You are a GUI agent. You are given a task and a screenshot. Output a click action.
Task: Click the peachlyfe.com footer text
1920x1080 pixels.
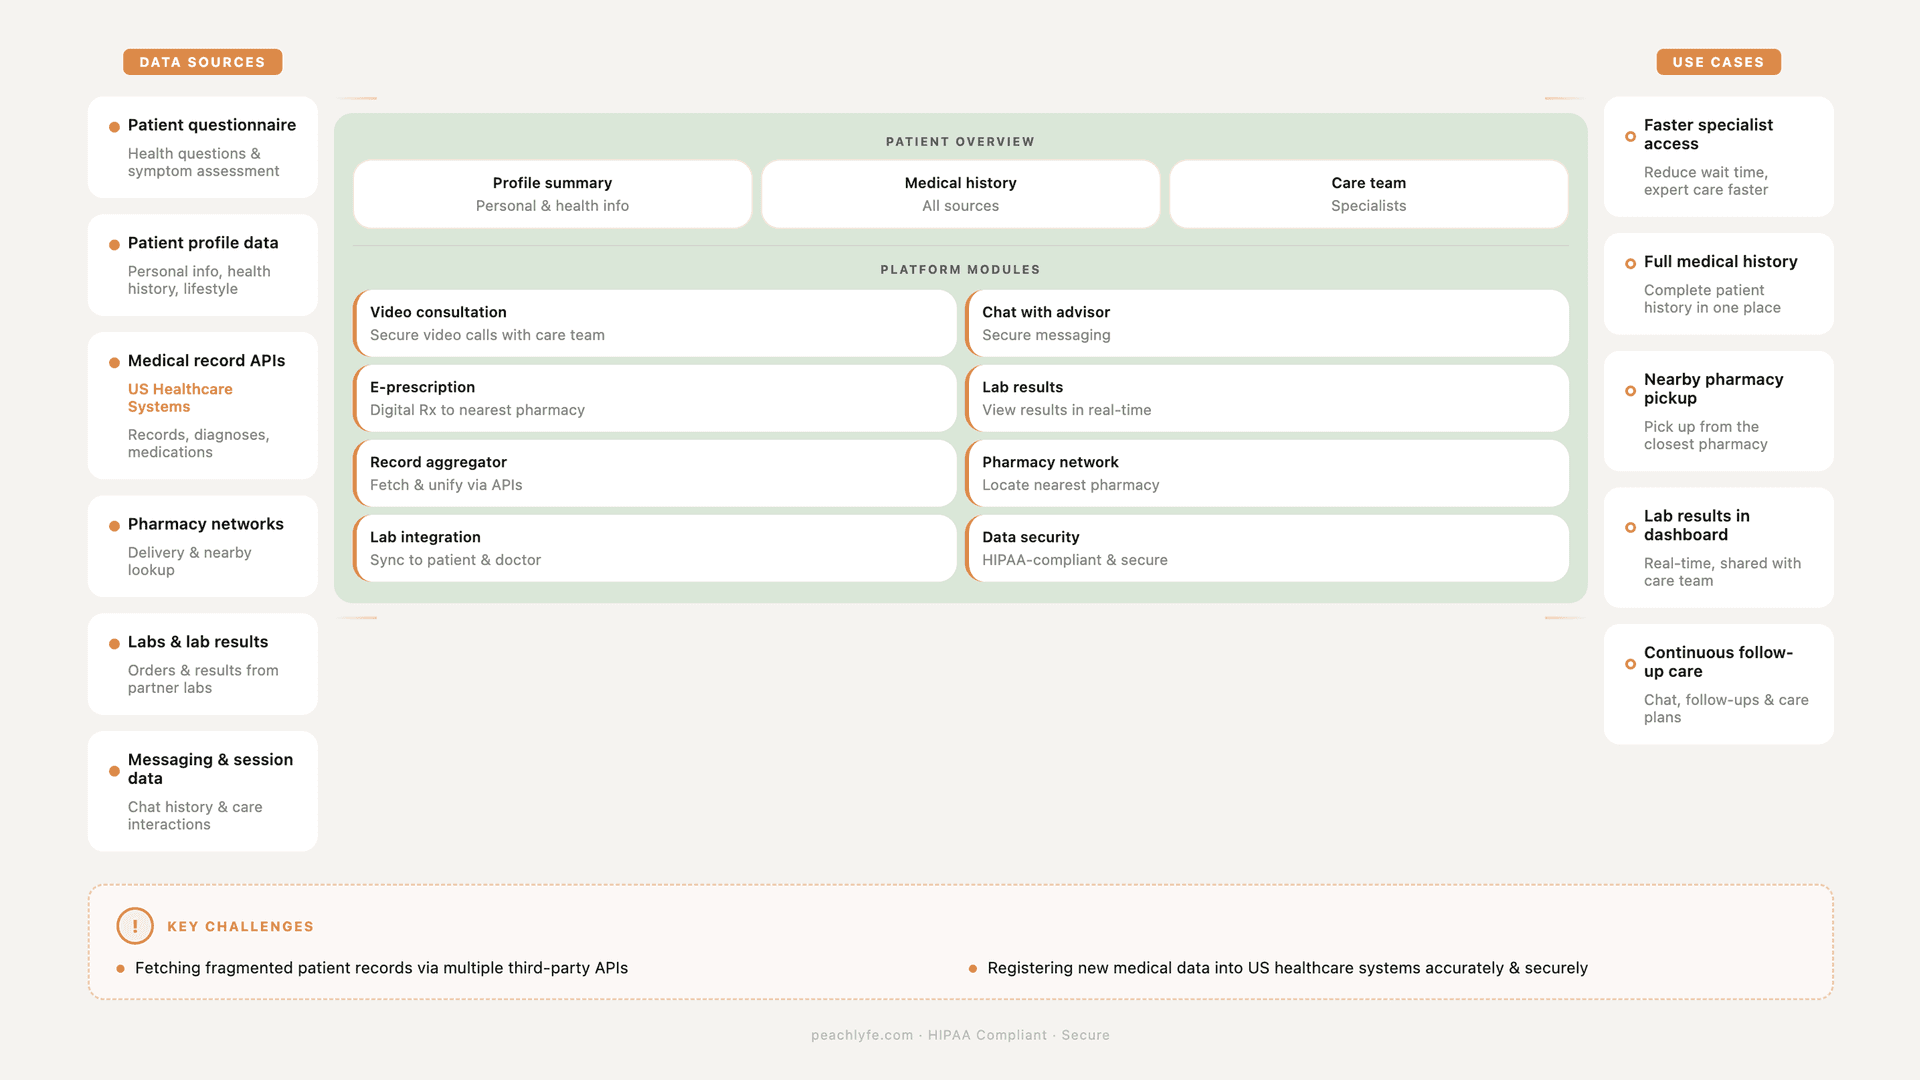point(862,1035)
